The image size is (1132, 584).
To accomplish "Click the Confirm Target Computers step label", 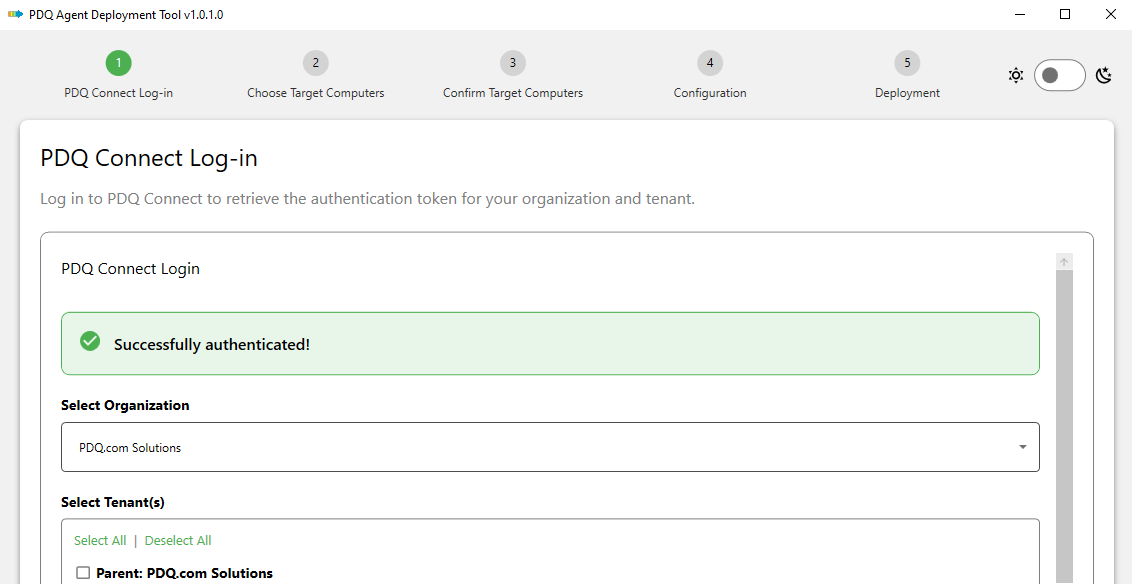I will (513, 93).
